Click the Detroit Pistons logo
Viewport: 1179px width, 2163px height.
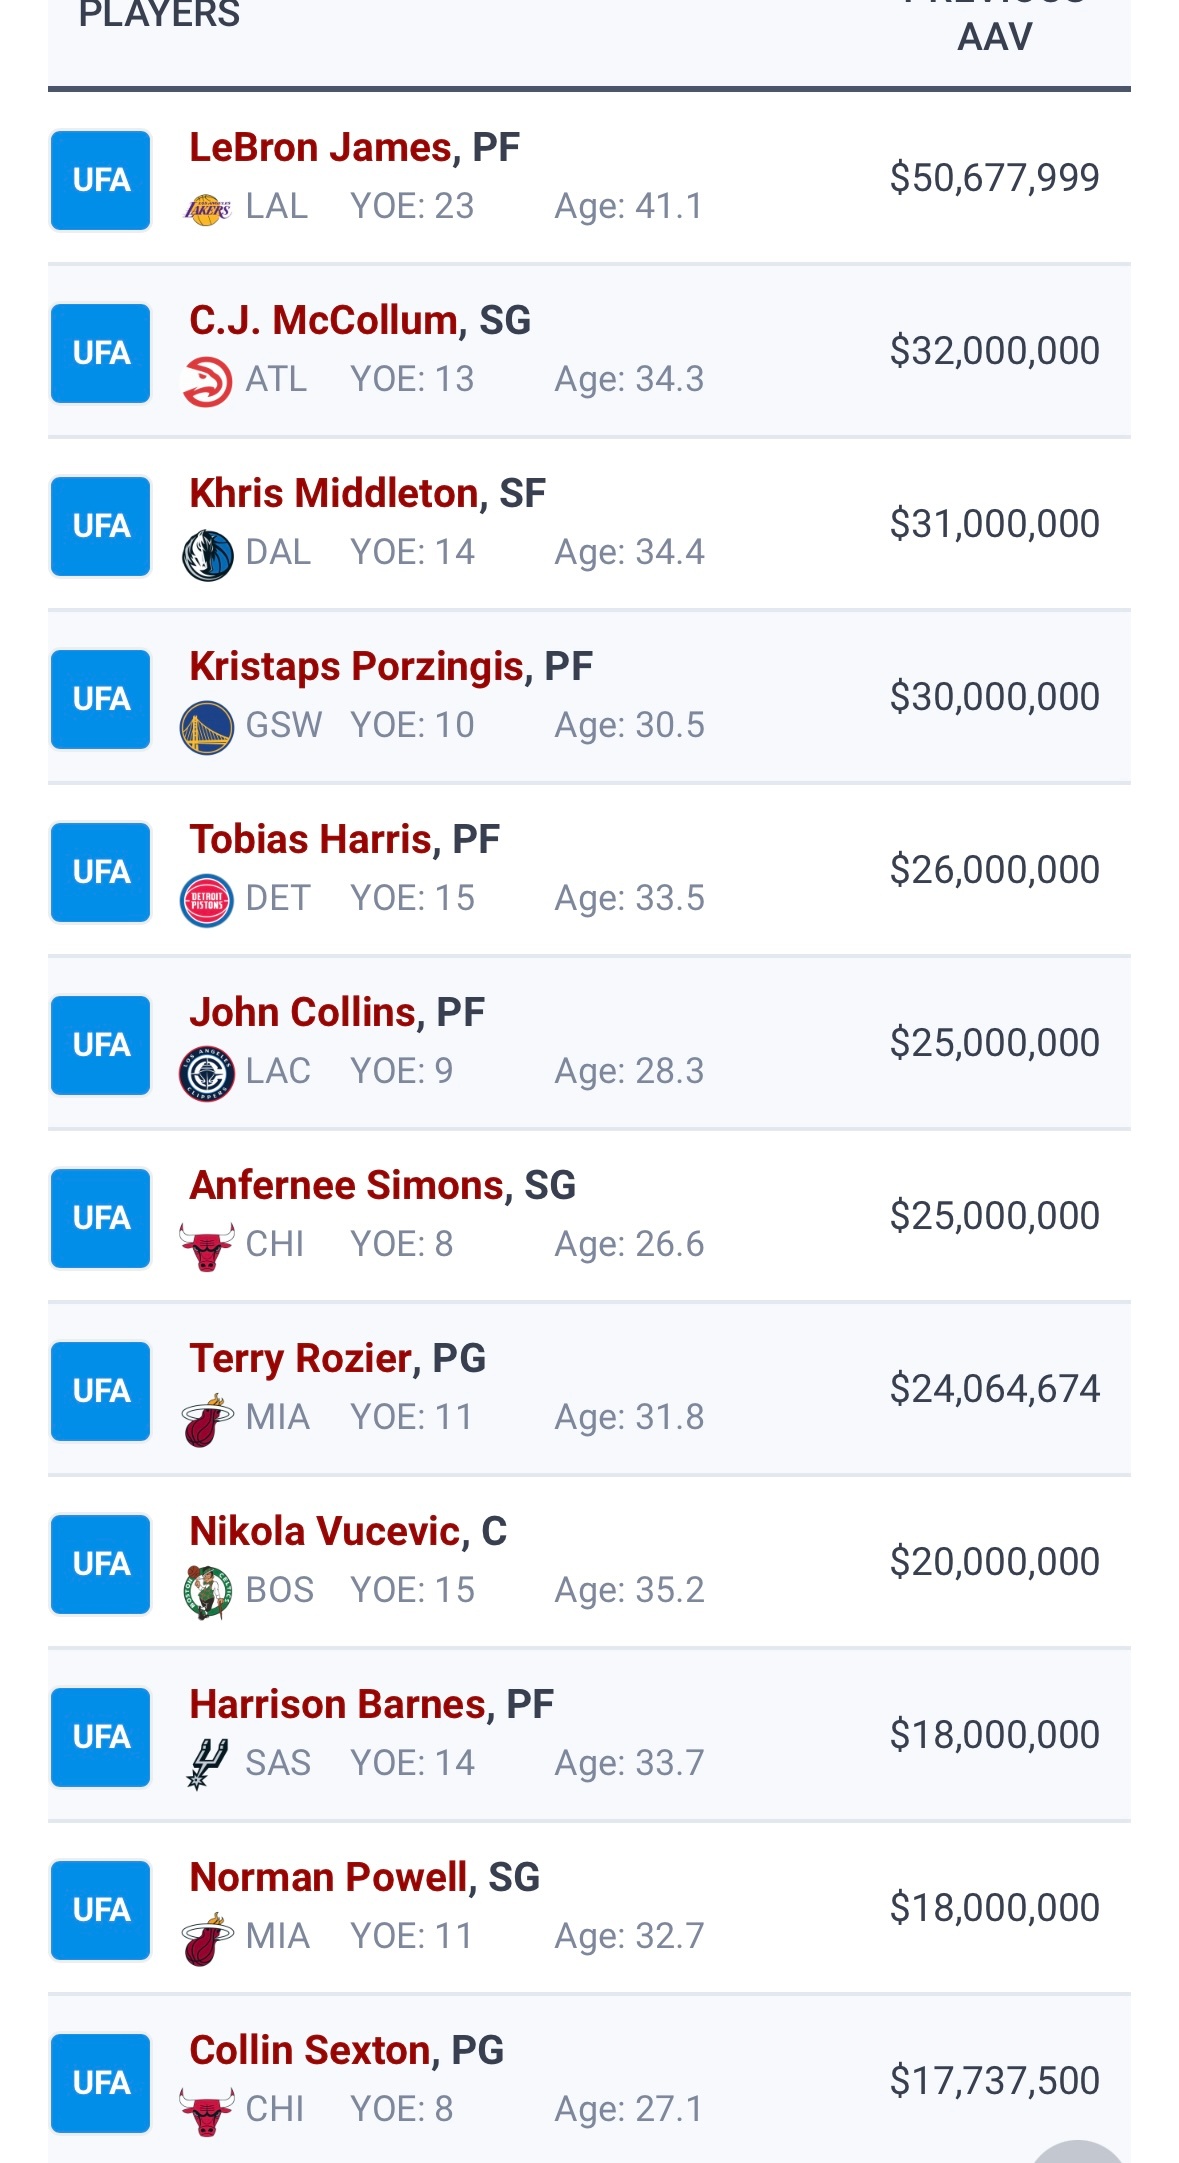coord(207,900)
